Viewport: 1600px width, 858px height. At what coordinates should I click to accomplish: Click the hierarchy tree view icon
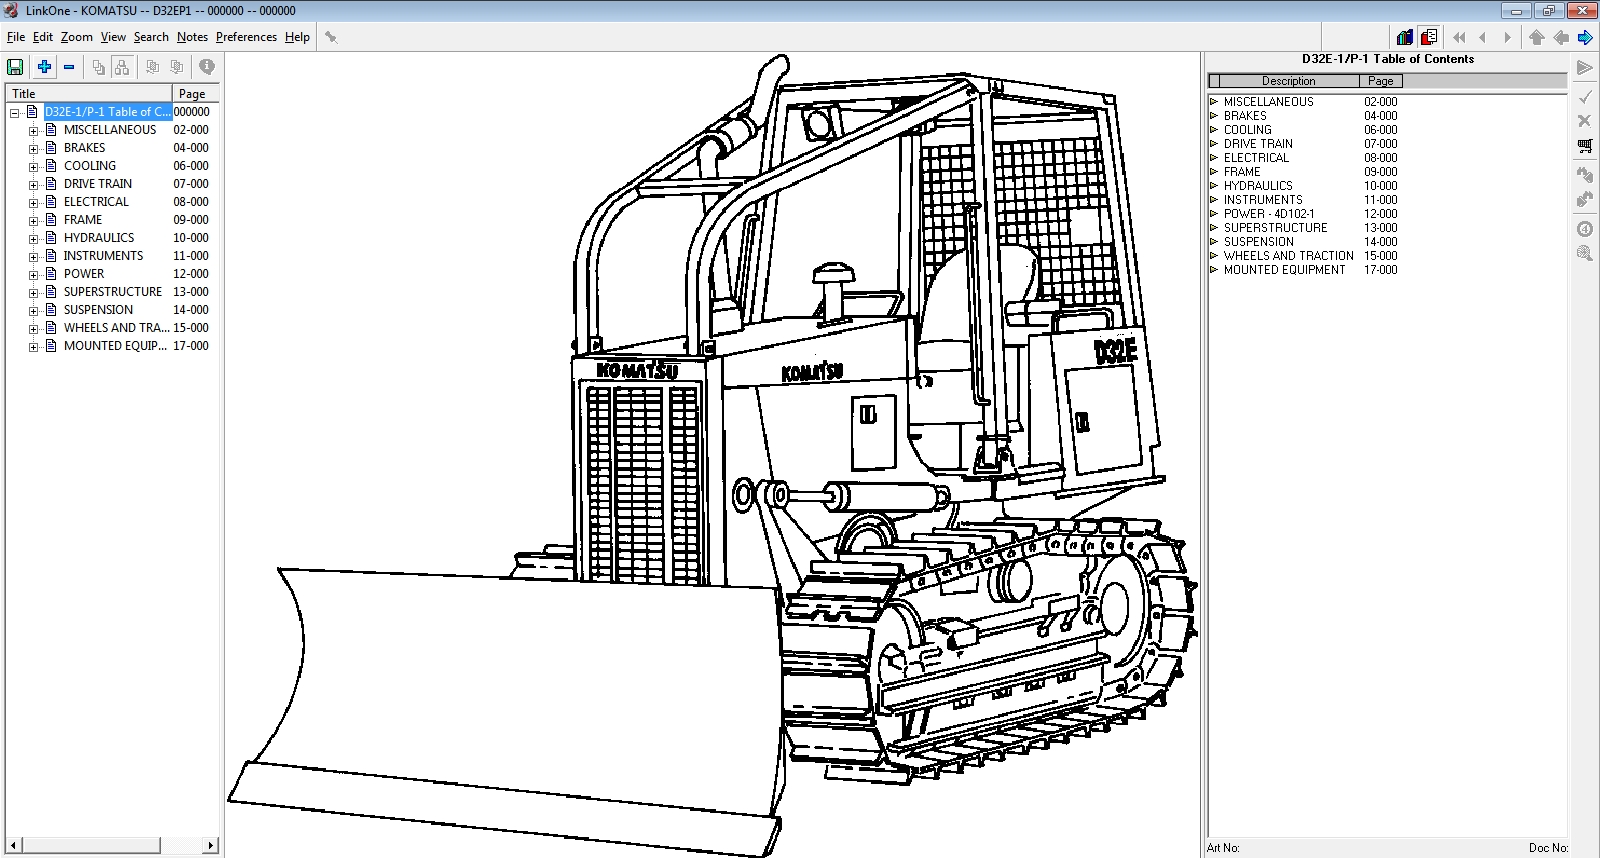pyautogui.click(x=122, y=67)
